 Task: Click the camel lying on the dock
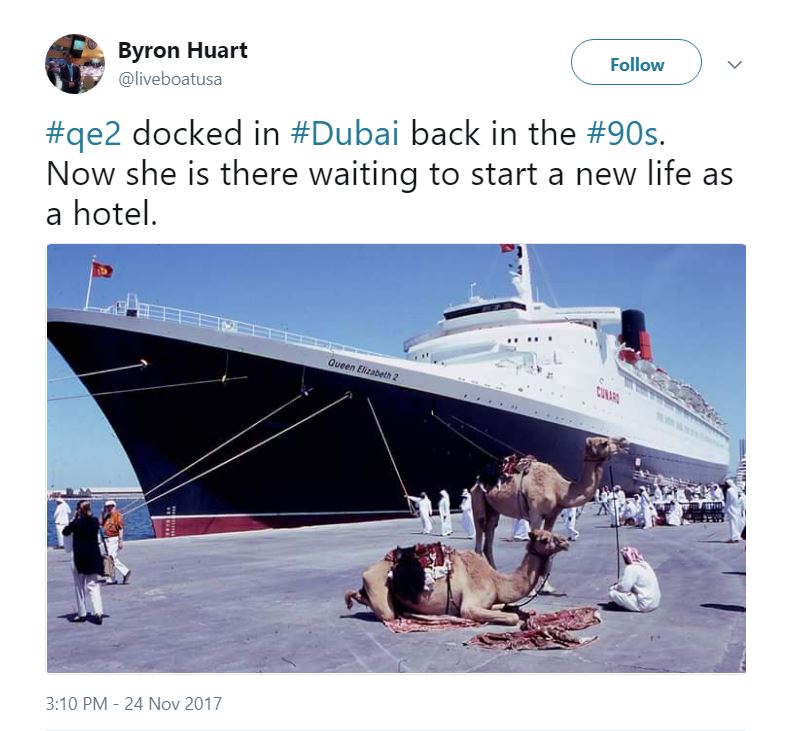[457, 578]
